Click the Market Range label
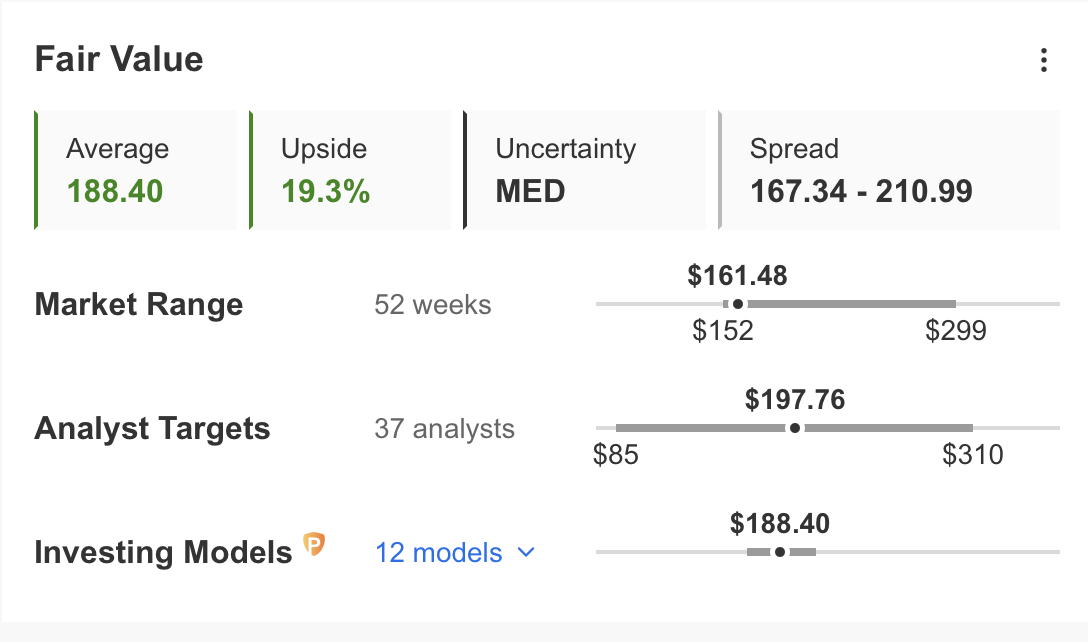The width and height of the screenshot is (1088, 642). coord(139,304)
